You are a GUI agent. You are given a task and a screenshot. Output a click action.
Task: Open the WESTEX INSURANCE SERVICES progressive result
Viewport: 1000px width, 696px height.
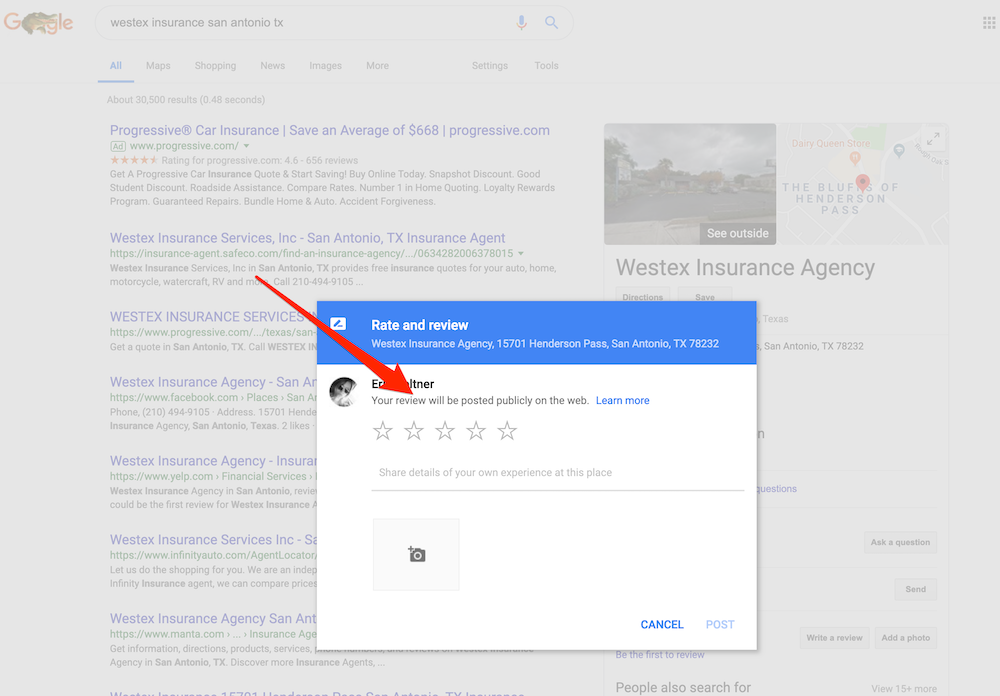tap(213, 317)
